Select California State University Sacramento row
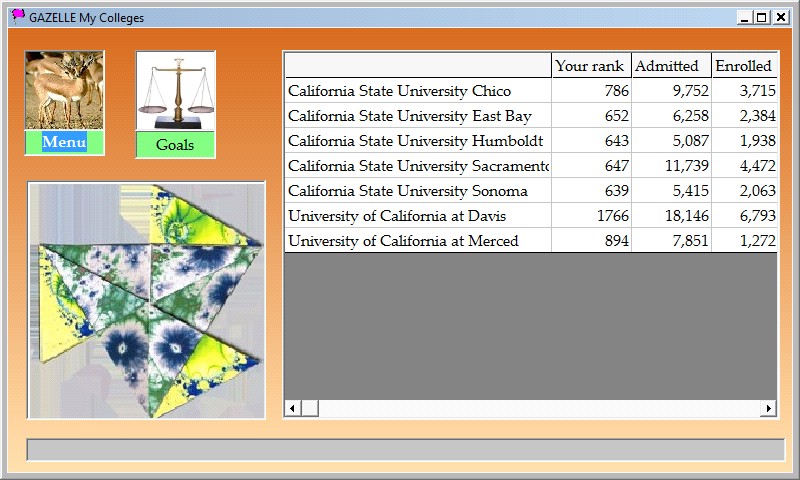The height and width of the screenshot is (480, 800). click(x=418, y=166)
